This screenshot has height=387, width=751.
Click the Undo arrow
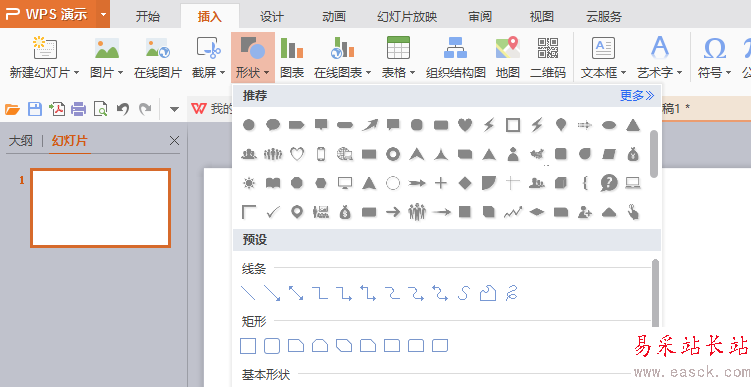pyautogui.click(x=123, y=109)
